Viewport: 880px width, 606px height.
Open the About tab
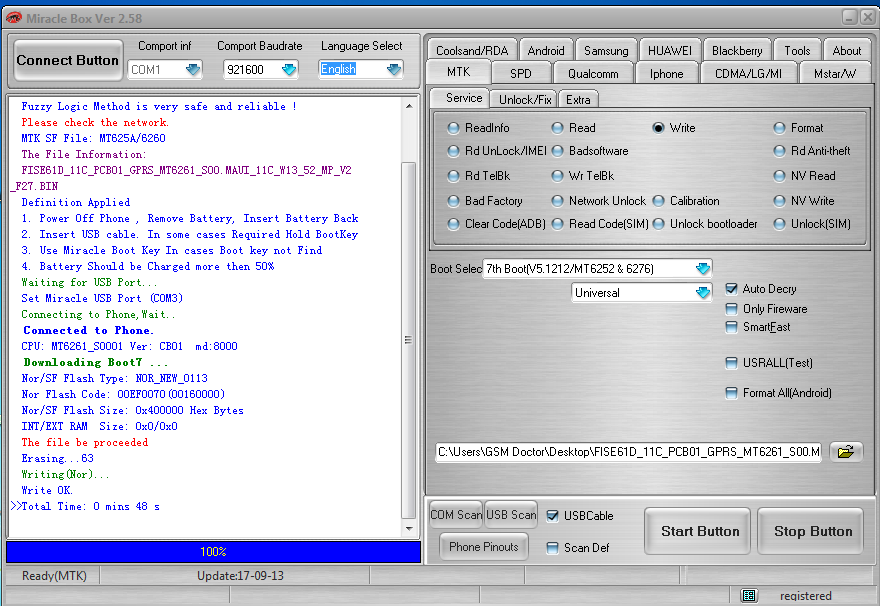point(846,50)
